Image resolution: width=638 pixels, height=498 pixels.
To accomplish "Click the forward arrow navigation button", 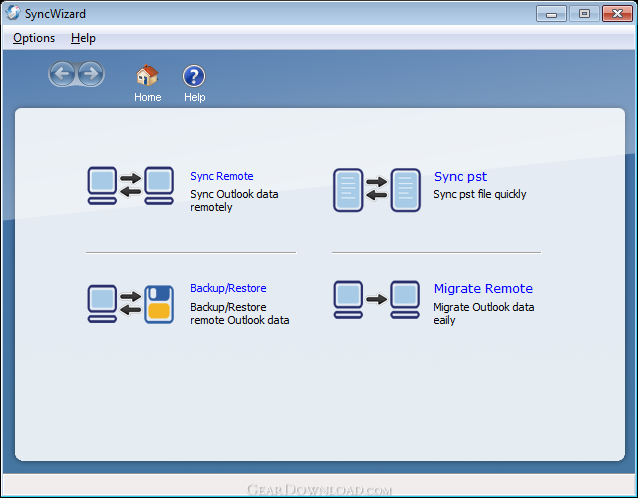I will [91, 74].
